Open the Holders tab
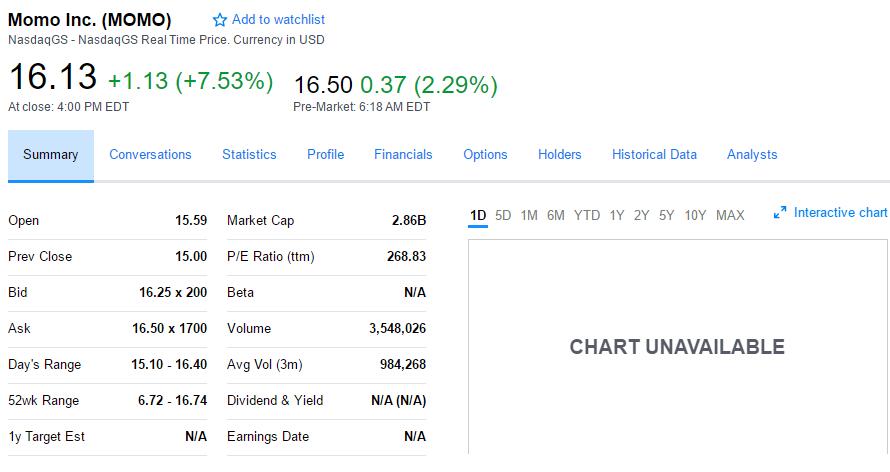890x472 pixels. 559,155
